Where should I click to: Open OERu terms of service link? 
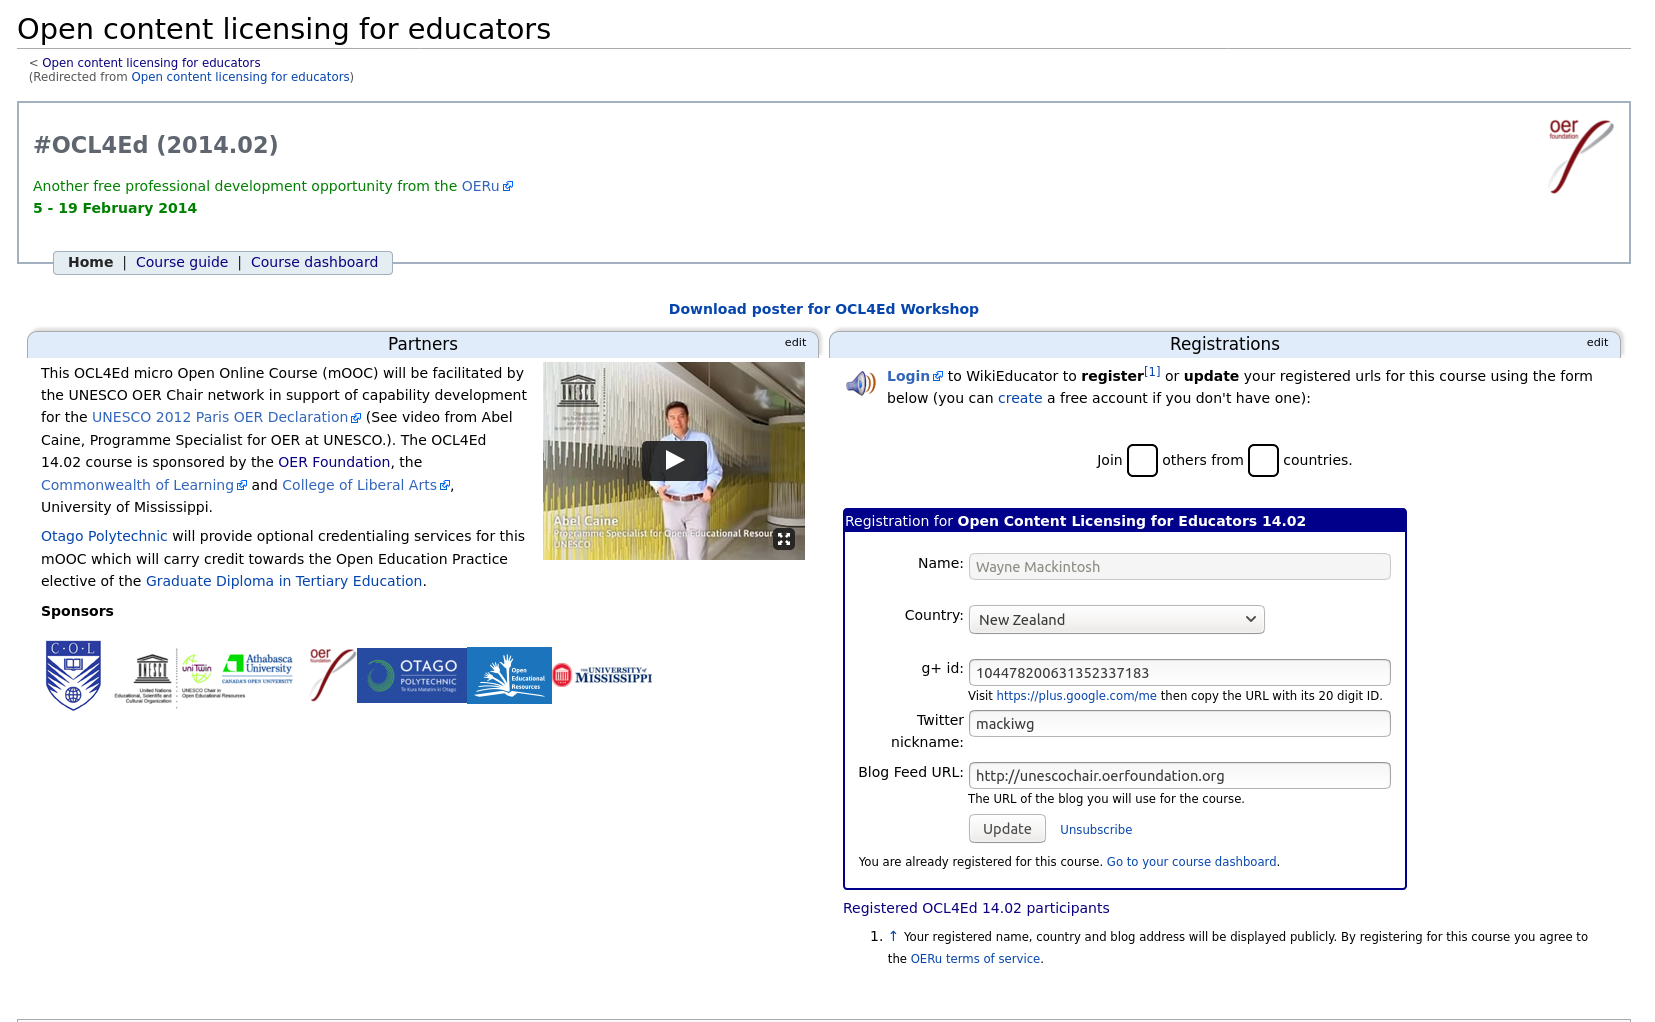tap(975, 959)
